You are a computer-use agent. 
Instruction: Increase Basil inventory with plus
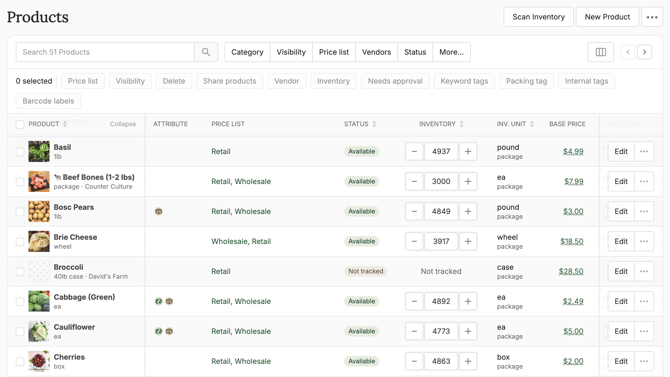point(468,151)
